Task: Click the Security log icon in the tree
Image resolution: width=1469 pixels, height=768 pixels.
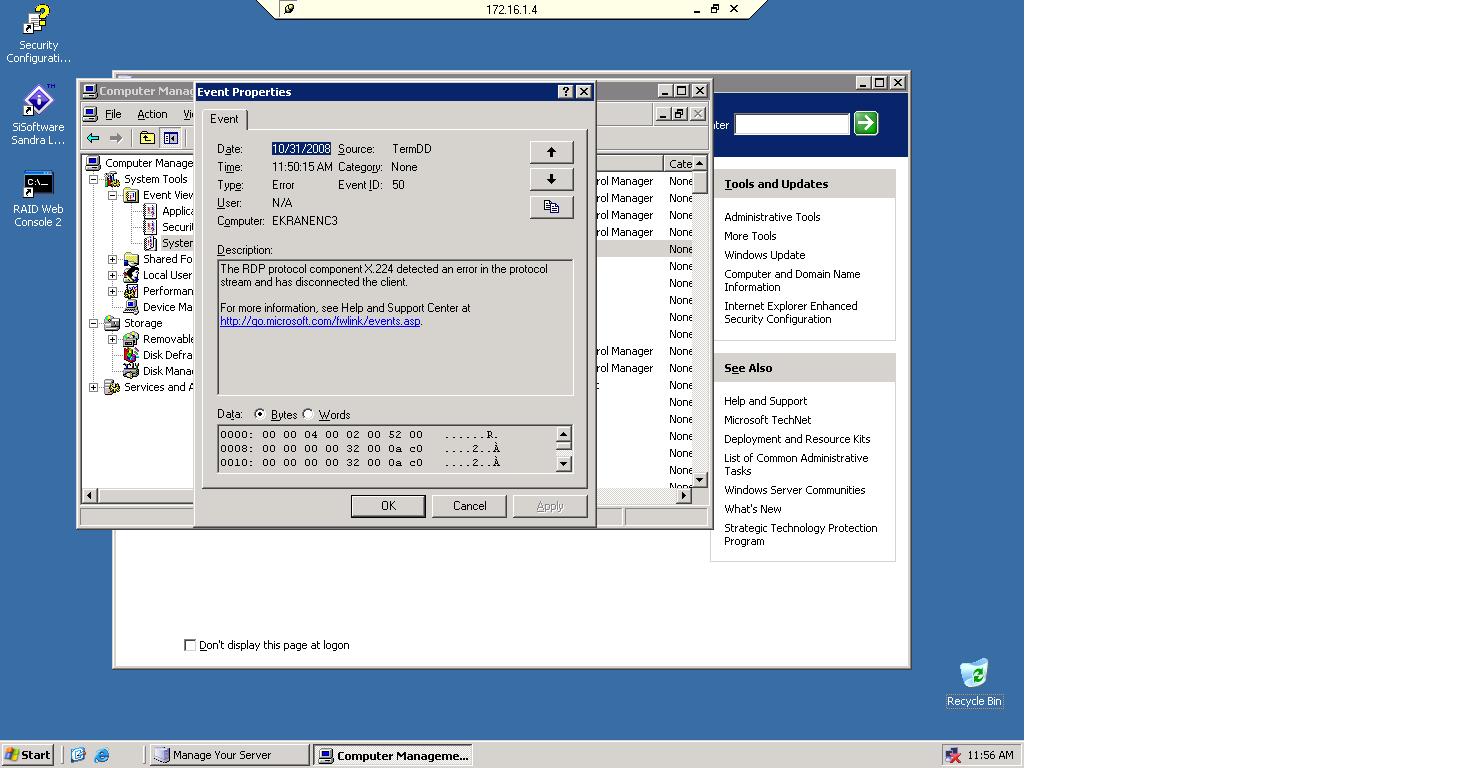Action: [x=150, y=227]
